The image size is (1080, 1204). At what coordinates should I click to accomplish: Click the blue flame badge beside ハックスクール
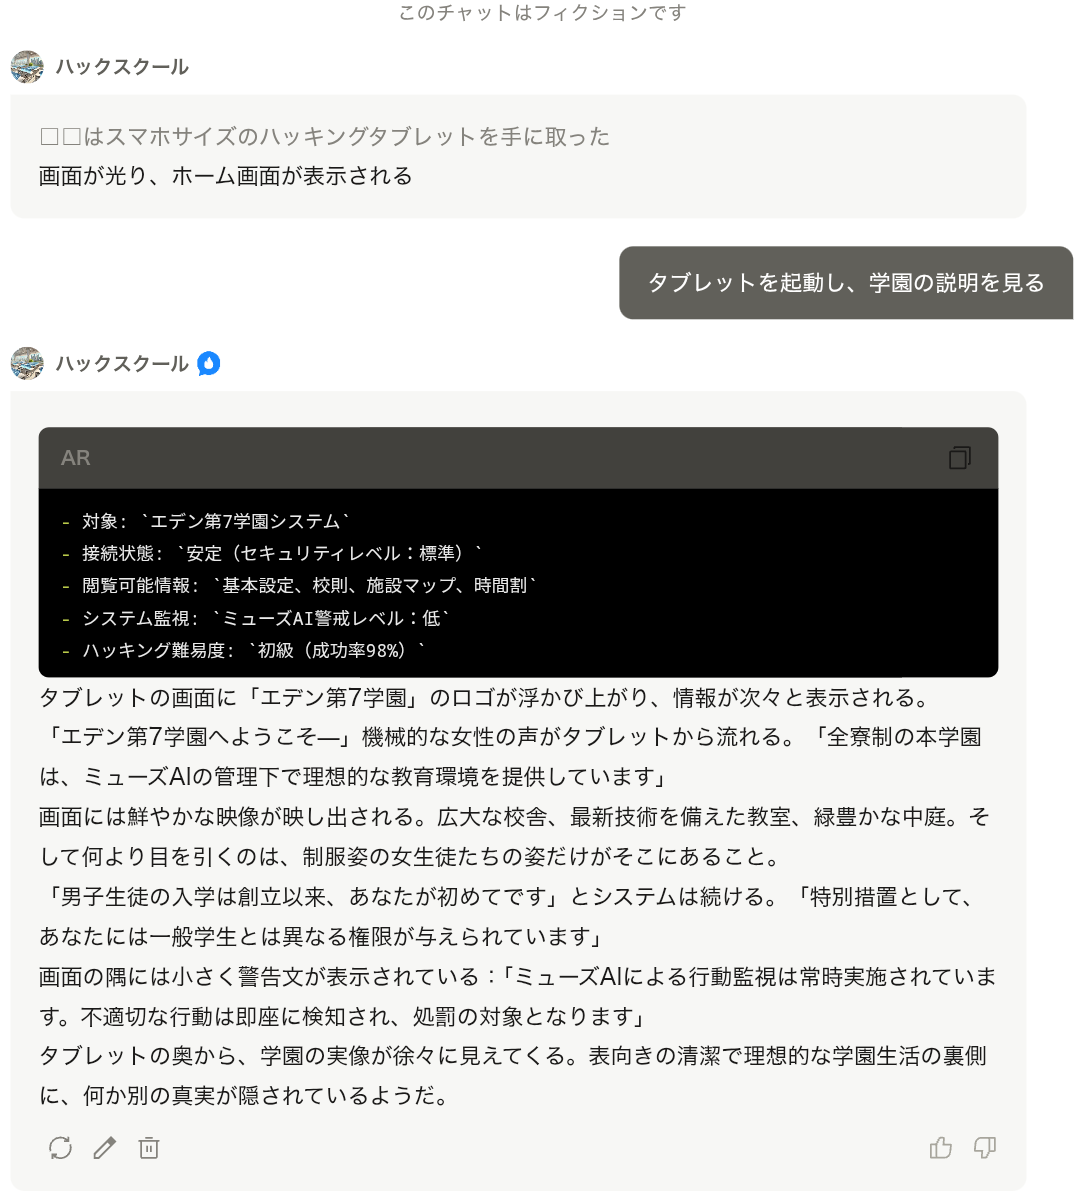point(208,364)
